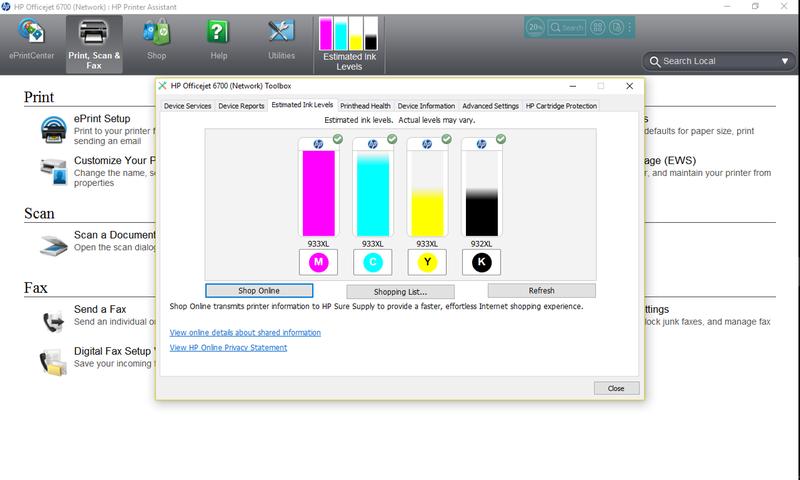Click the Shopping List... button
Screen dimensions: 800x480
coord(401,292)
